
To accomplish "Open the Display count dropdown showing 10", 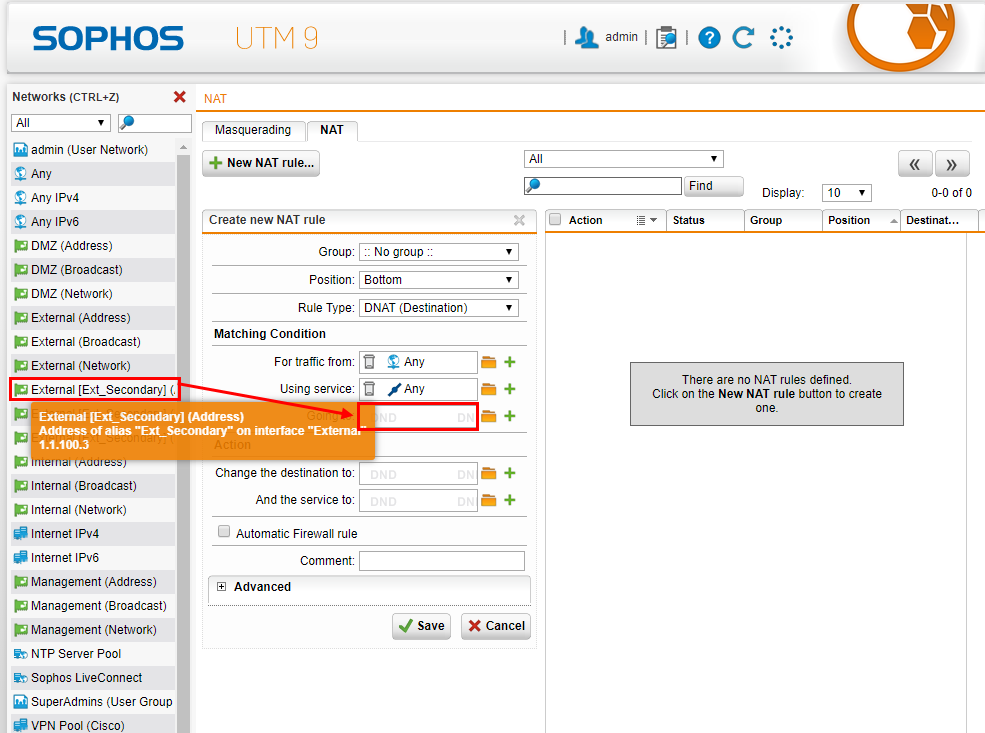I will 846,193.
